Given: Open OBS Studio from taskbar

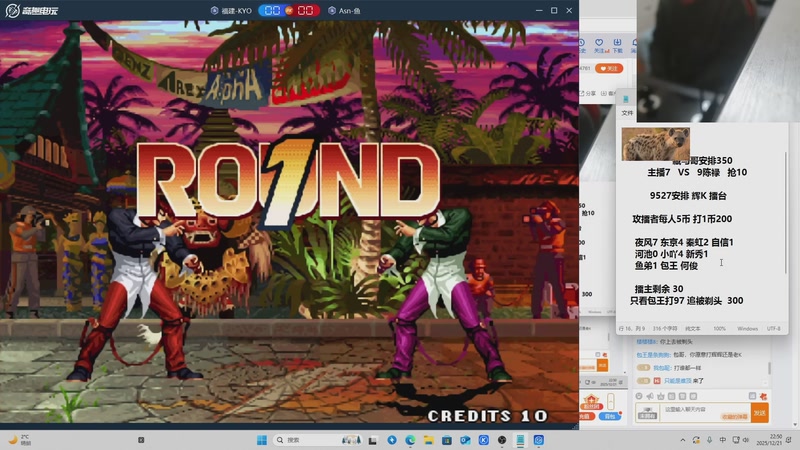Looking at the screenshot, I should (x=502, y=440).
